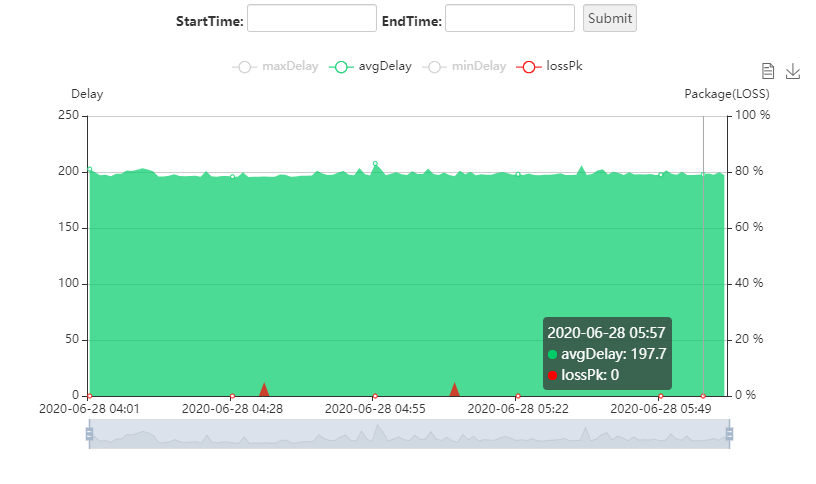The height and width of the screenshot is (484, 816).
Task: Click the 20 % loss axis value
Action: 749,339
